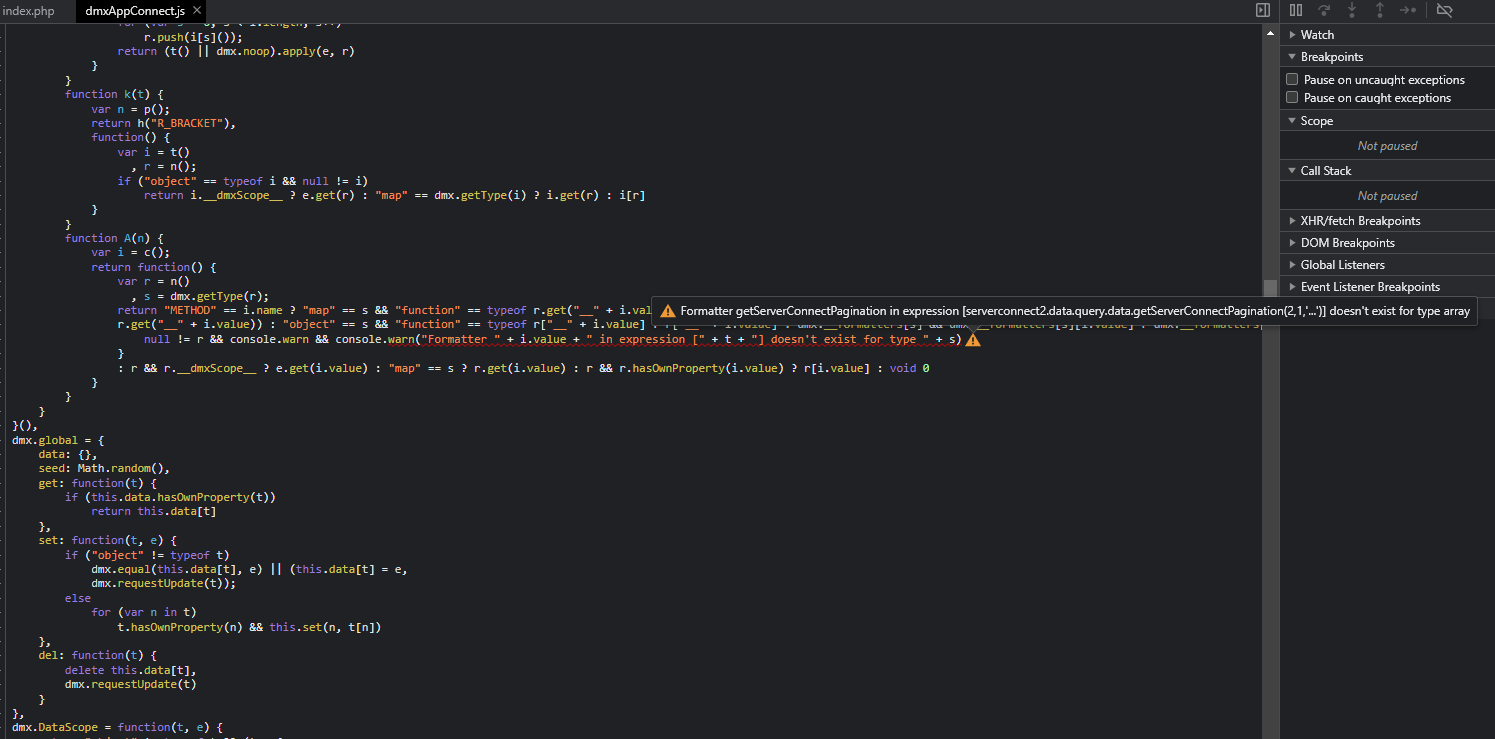1495x739 pixels.
Task: Hide the debugger sidebar with the toggle icon
Action: (x=1263, y=10)
